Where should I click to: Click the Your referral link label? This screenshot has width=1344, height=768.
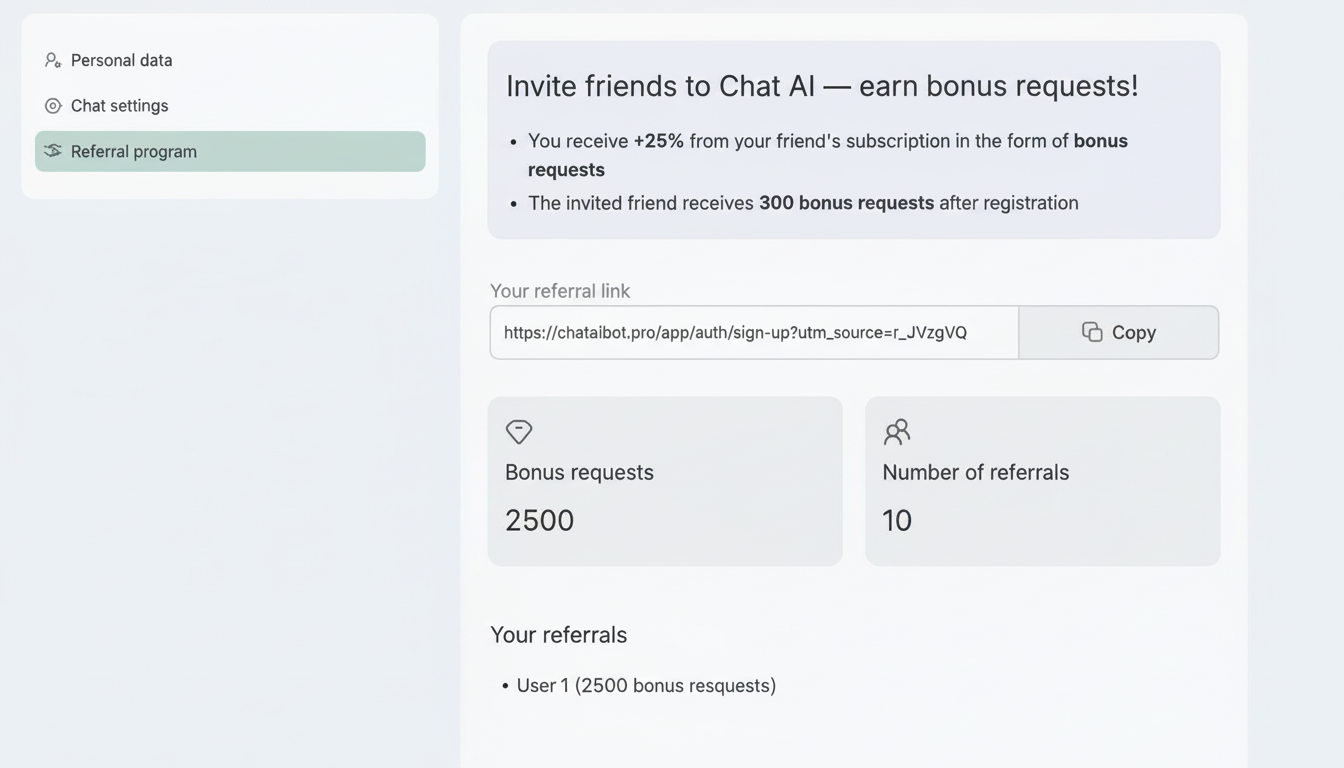(x=560, y=291)
